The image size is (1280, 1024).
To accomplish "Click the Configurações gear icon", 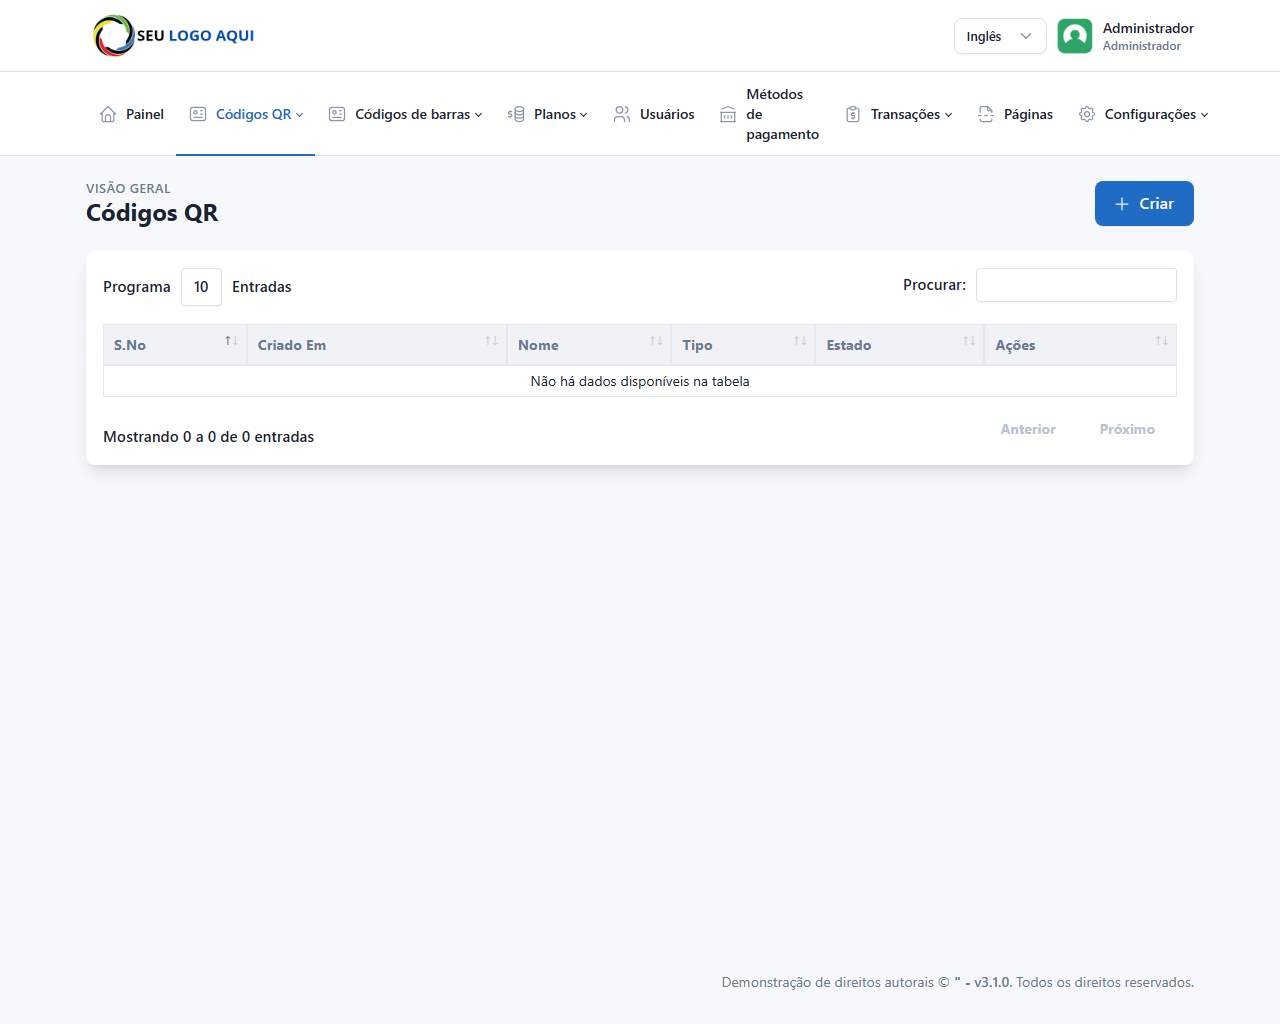I will [x=1087, y=114].
